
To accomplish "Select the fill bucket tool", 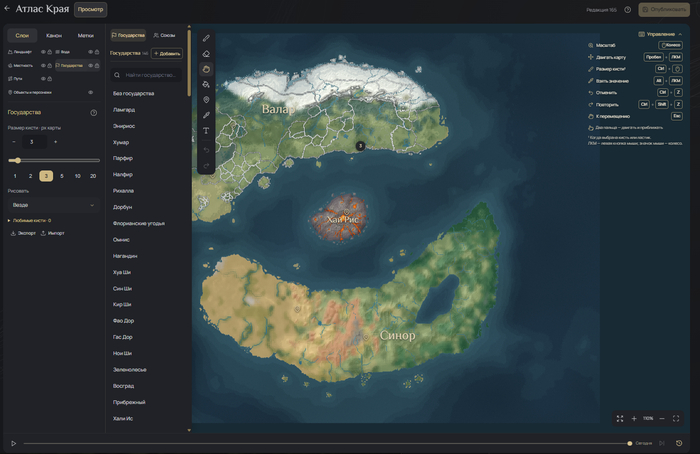I will tap(206, 84).
